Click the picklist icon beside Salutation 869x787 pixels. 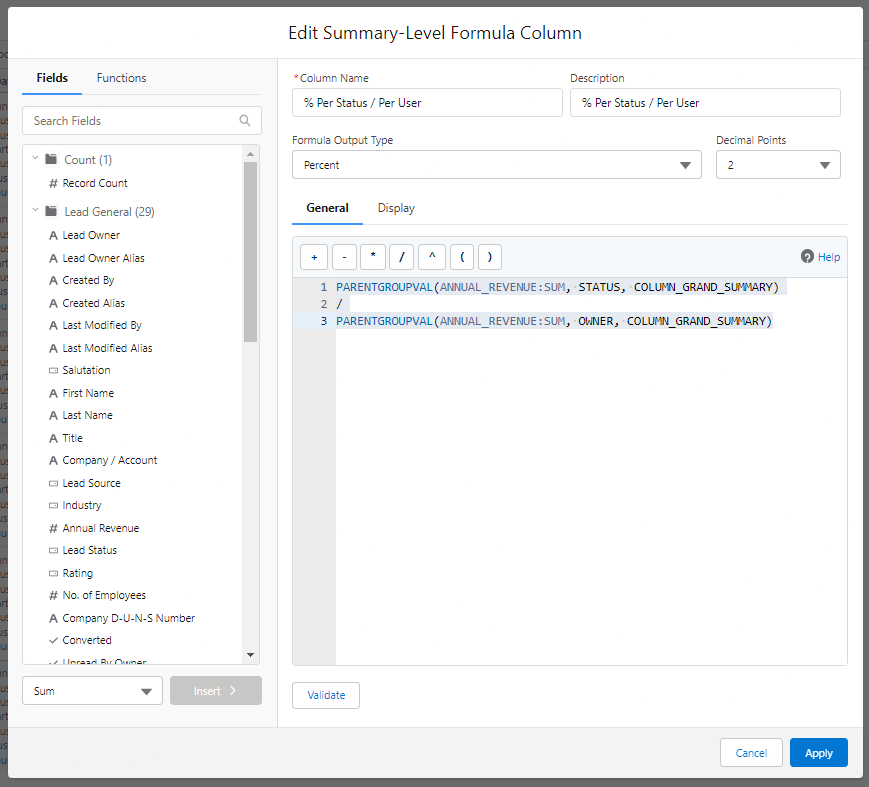[53, 370]
